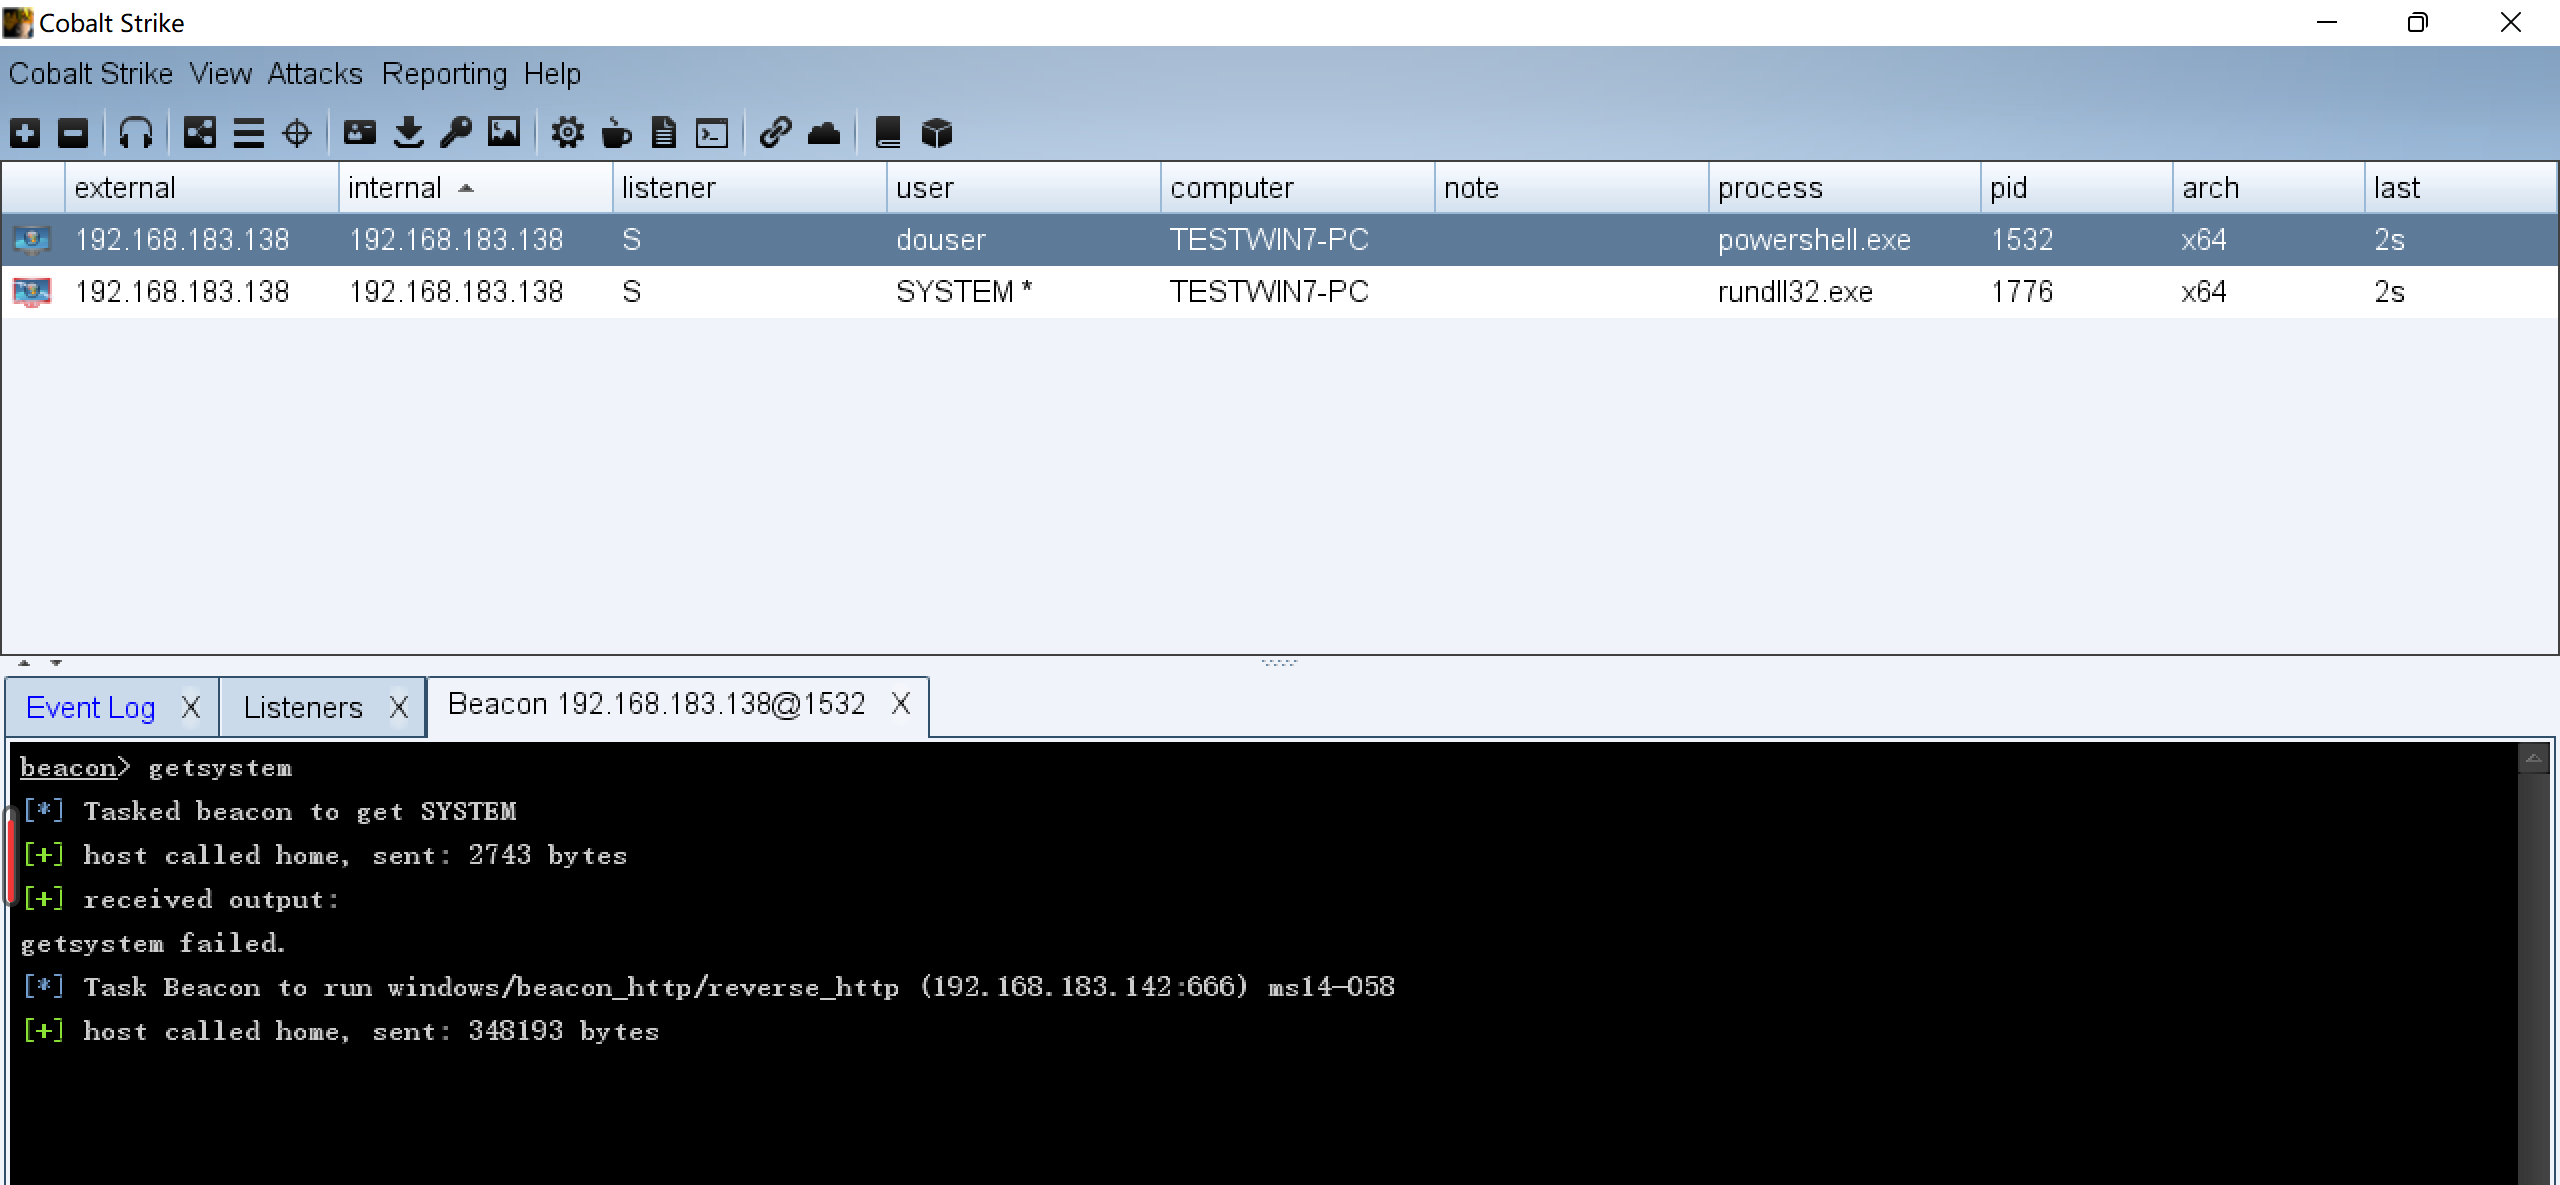Open the Attacks menu
Image resolution: width=2560 pixels, height=1185 pixels.
pyautogui.click(x=315, y=74)
